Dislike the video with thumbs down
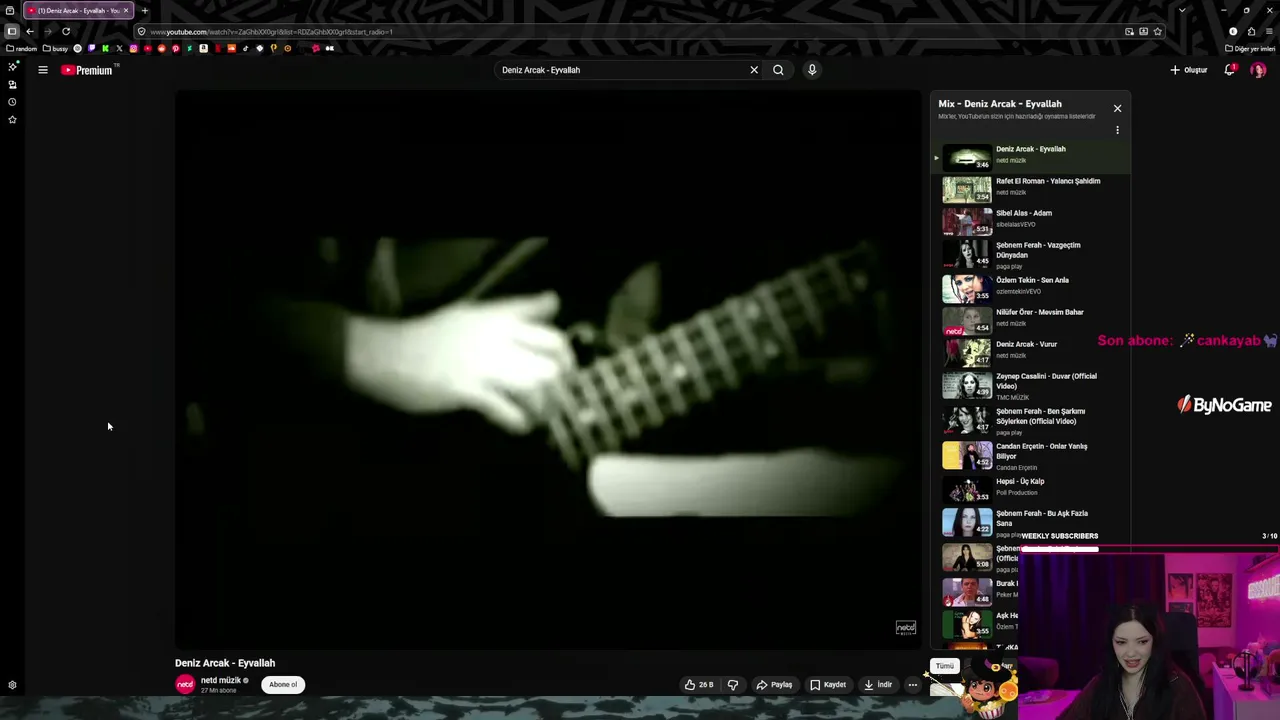Image resolution: width=1280 pixels, height=720 pixels. (x=733, y=685)
